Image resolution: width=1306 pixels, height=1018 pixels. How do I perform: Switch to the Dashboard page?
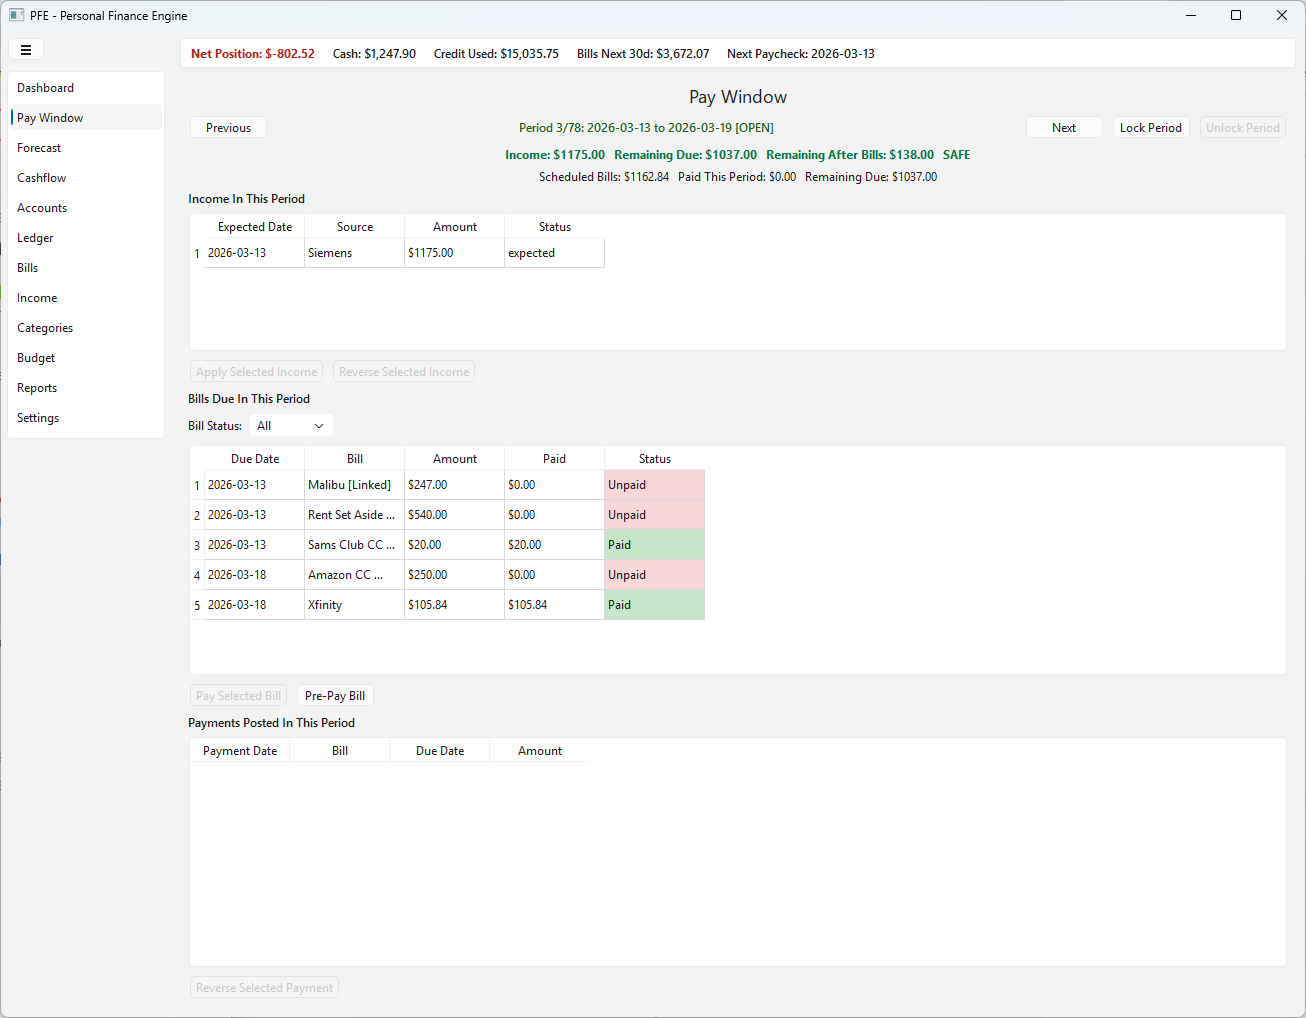coord(45,87)
